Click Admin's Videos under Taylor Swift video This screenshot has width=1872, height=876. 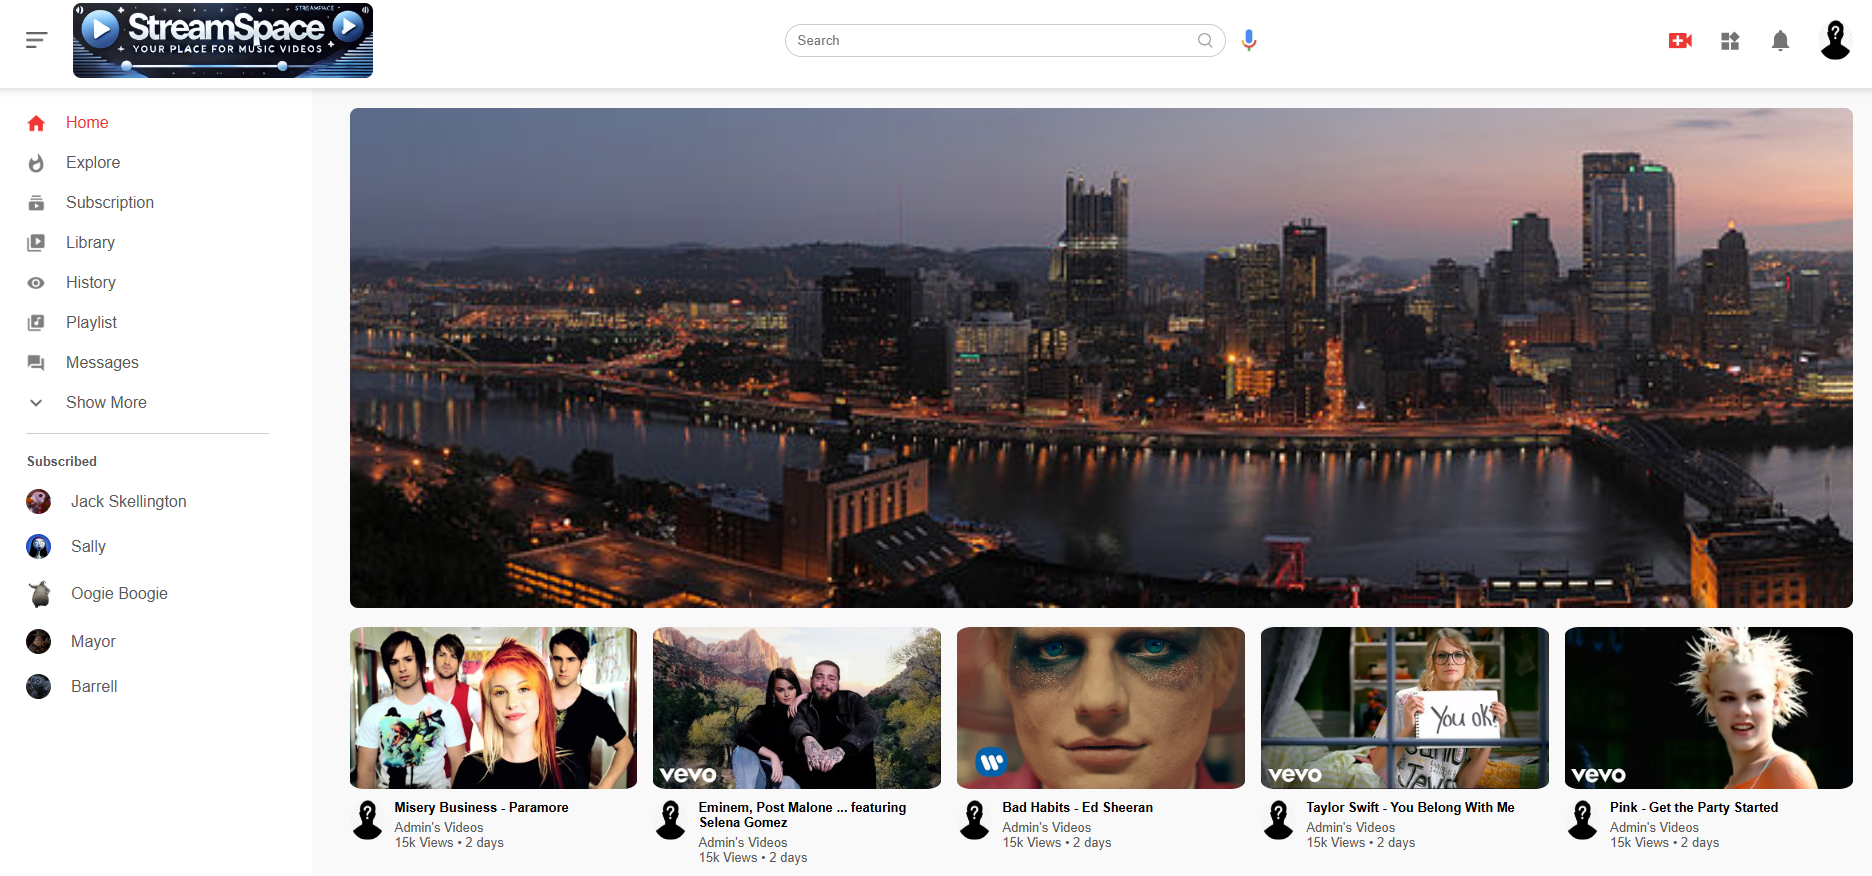[x=1351, y=827]
